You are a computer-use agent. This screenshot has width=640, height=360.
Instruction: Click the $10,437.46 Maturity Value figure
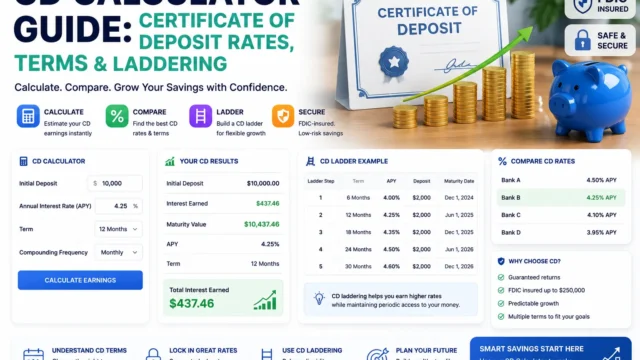click(262, 224)
